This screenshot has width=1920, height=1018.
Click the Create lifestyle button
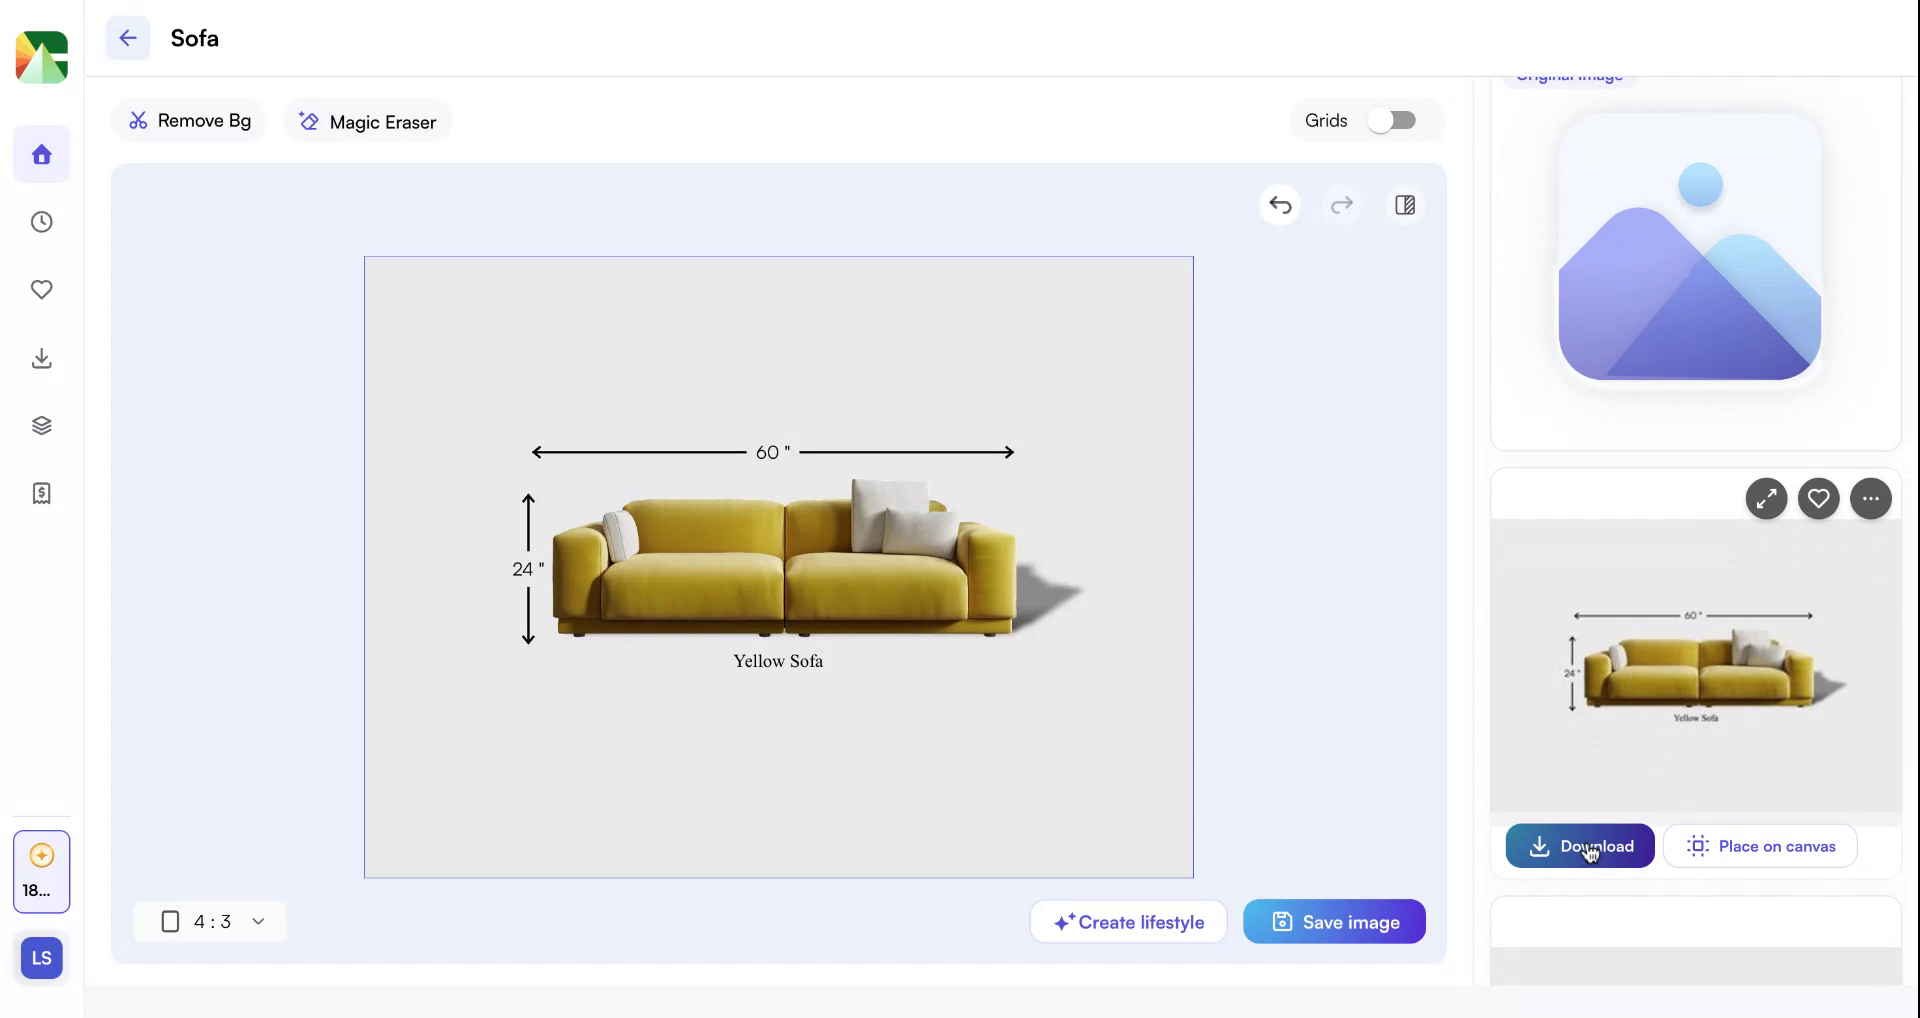pyautogui.click(x=1128, y=922)
